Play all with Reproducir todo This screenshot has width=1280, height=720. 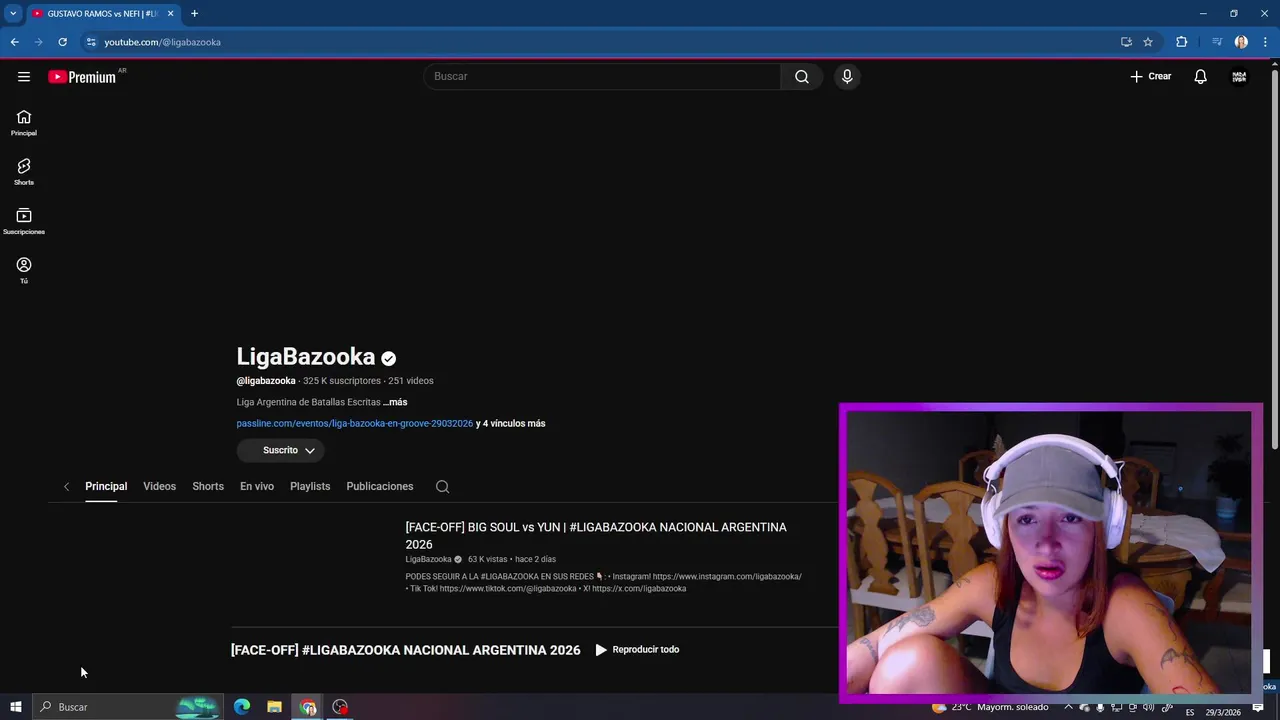(637, 650)
